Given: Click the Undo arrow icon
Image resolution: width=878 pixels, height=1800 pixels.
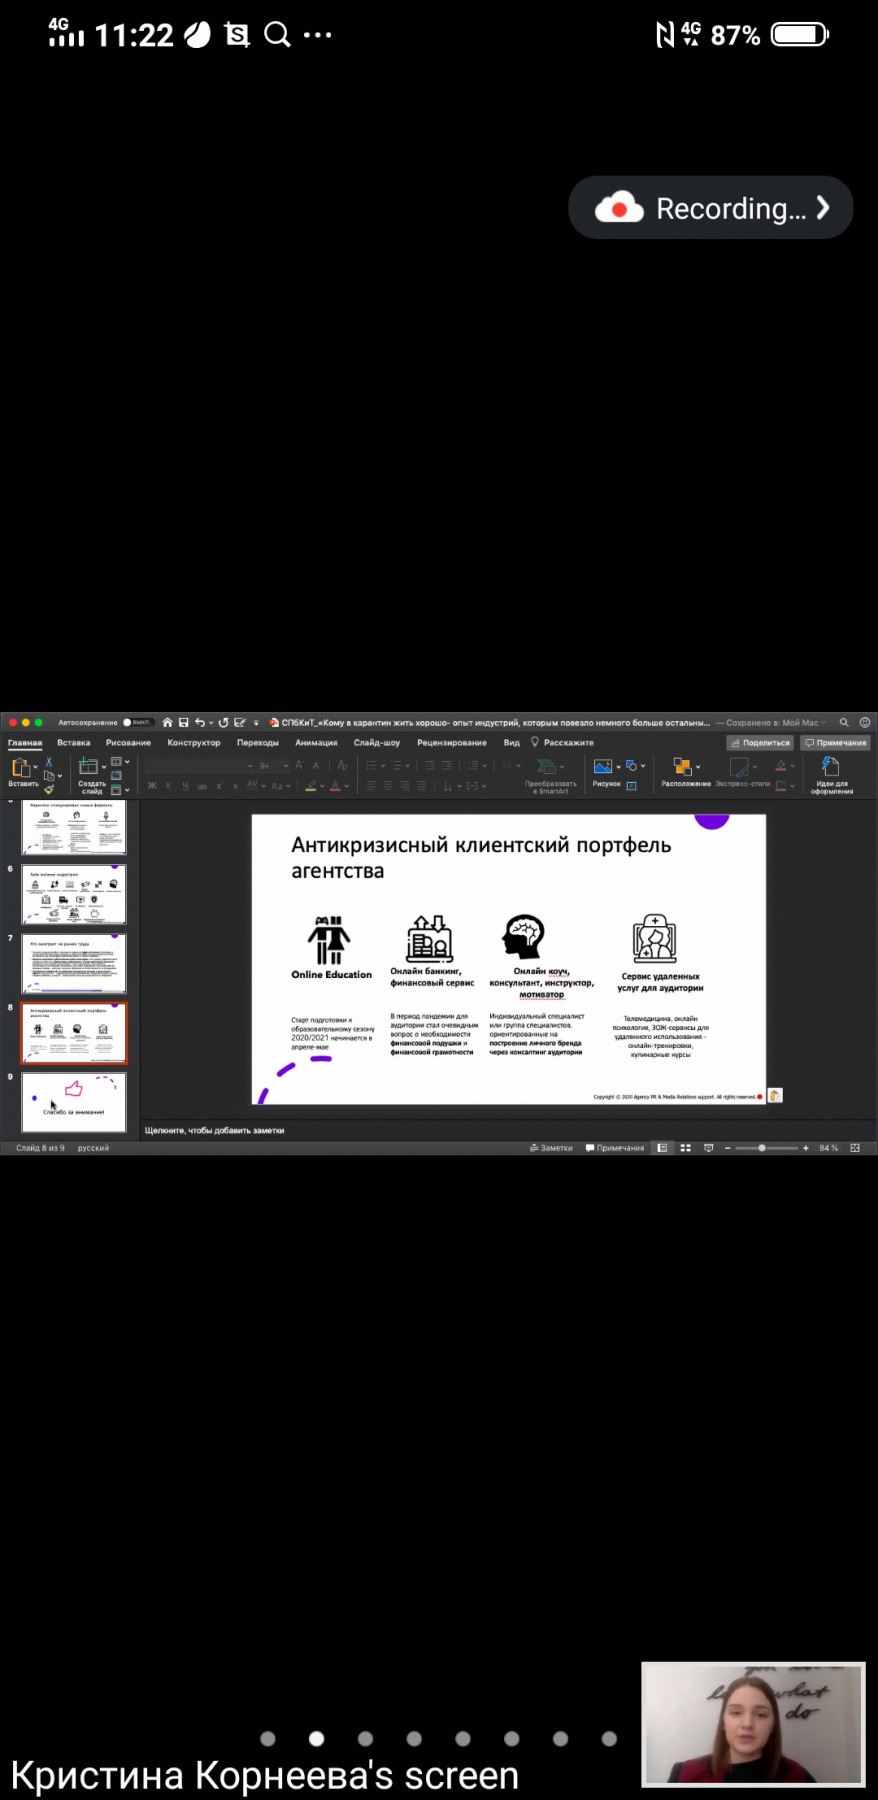Looking at the screenshot, I should coord(200,722).
